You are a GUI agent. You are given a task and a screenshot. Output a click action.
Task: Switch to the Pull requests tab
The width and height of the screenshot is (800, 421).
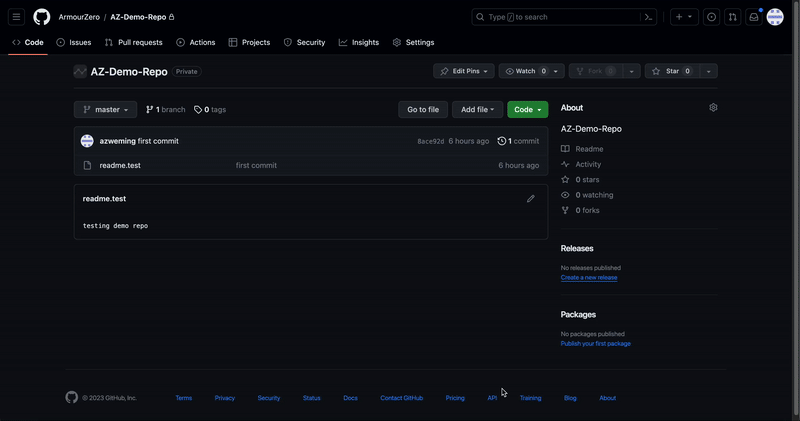pyautogui.click(x=134, y=42)
